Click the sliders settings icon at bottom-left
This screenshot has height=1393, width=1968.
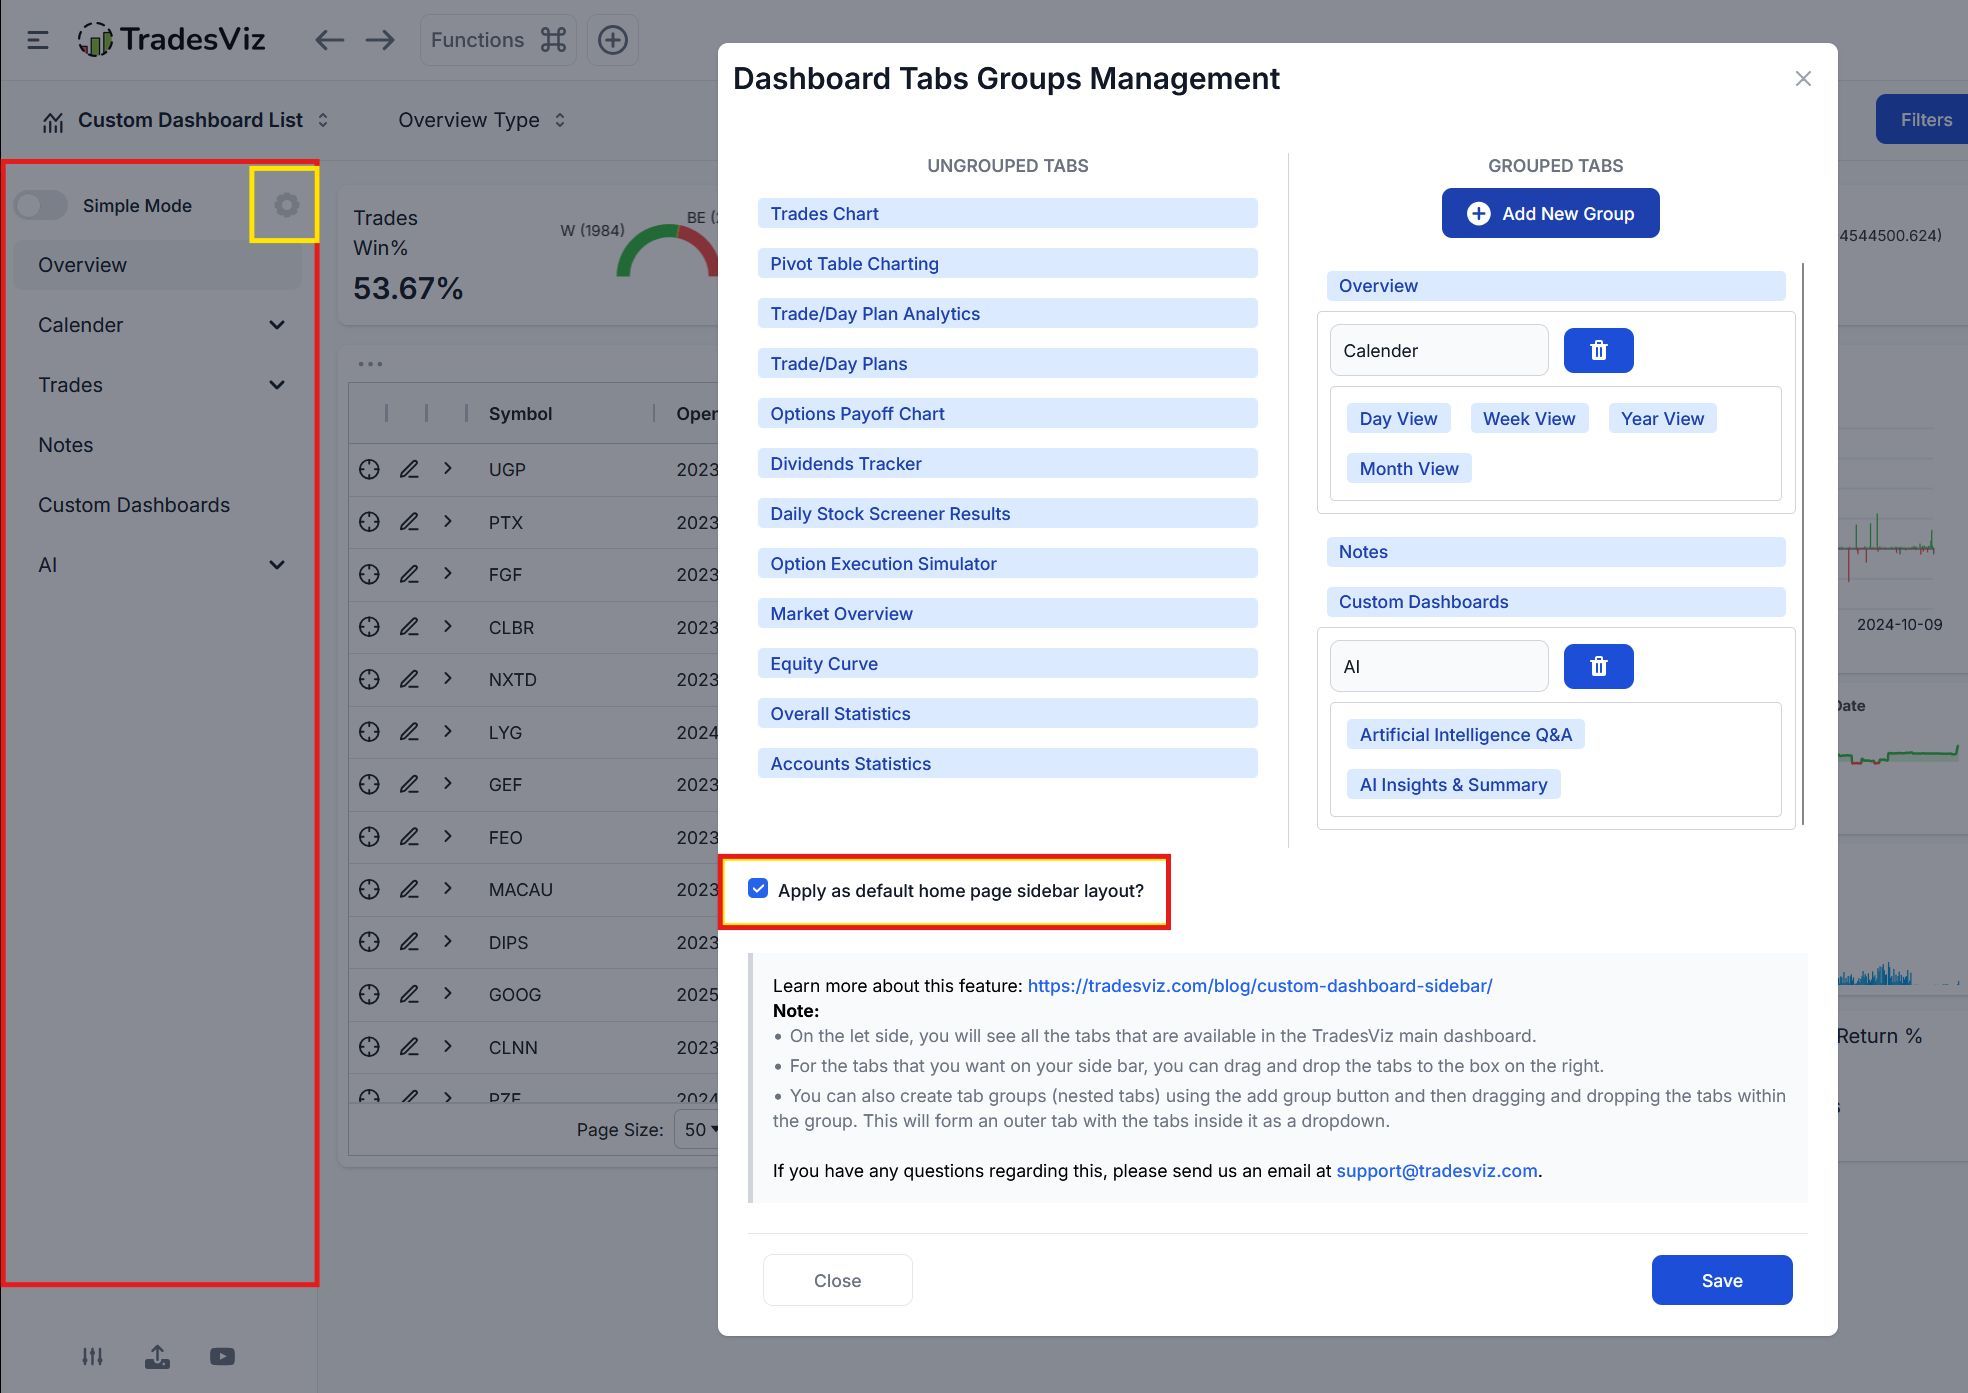92,1357
